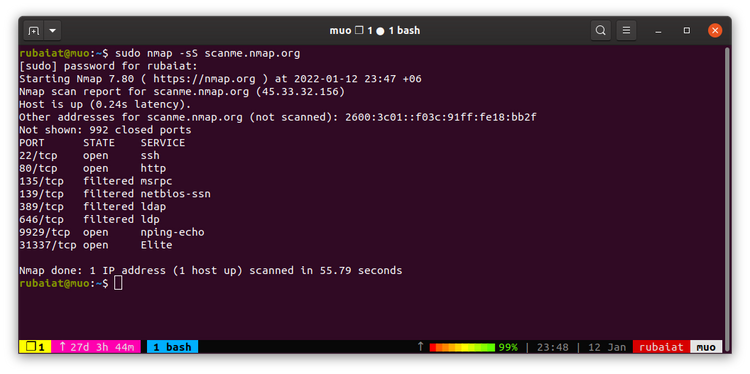Select the '1 bash' window tab in the status bar
Viewport: 750px width, 374px height.
pos(172,347)
